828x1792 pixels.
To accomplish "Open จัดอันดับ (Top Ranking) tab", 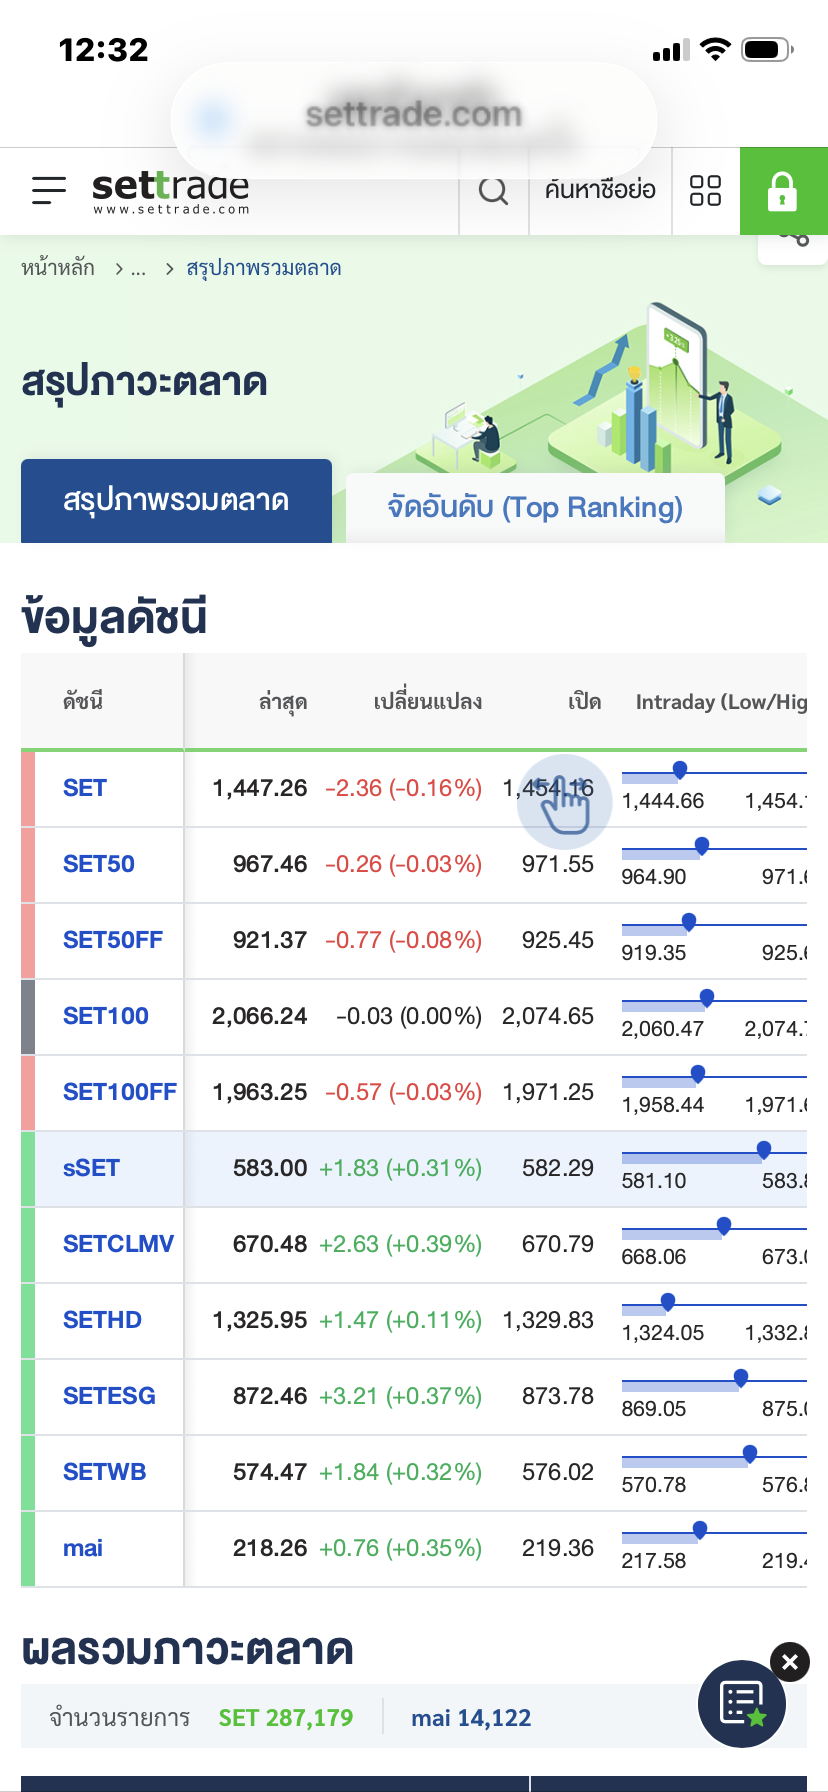I will [535, 508].
